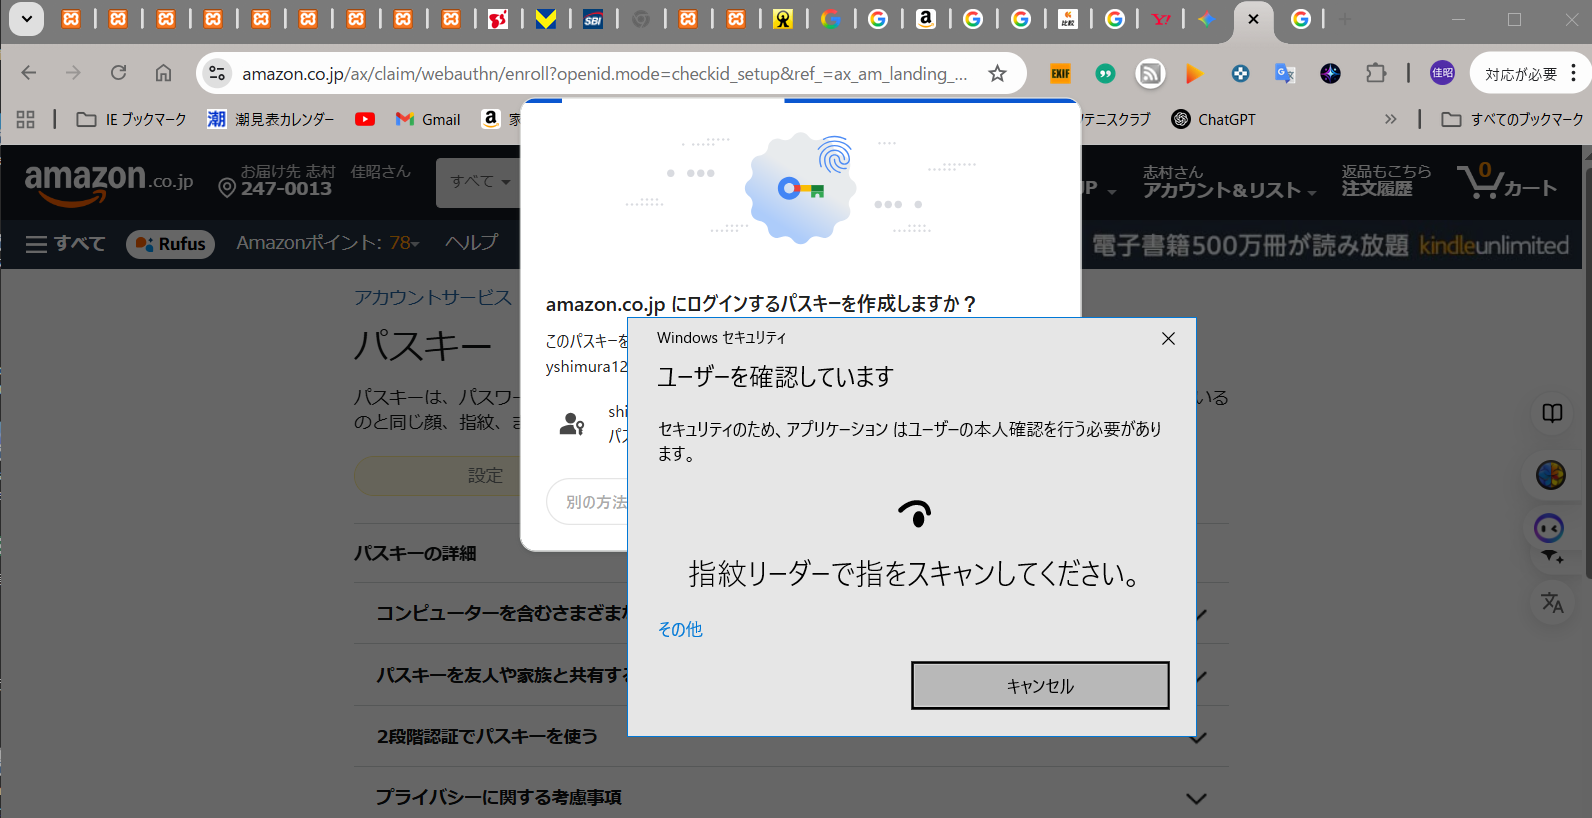Open the Google Translate extension icon
This screenshot has width=1592, height=818.
tap(1285, 73)
